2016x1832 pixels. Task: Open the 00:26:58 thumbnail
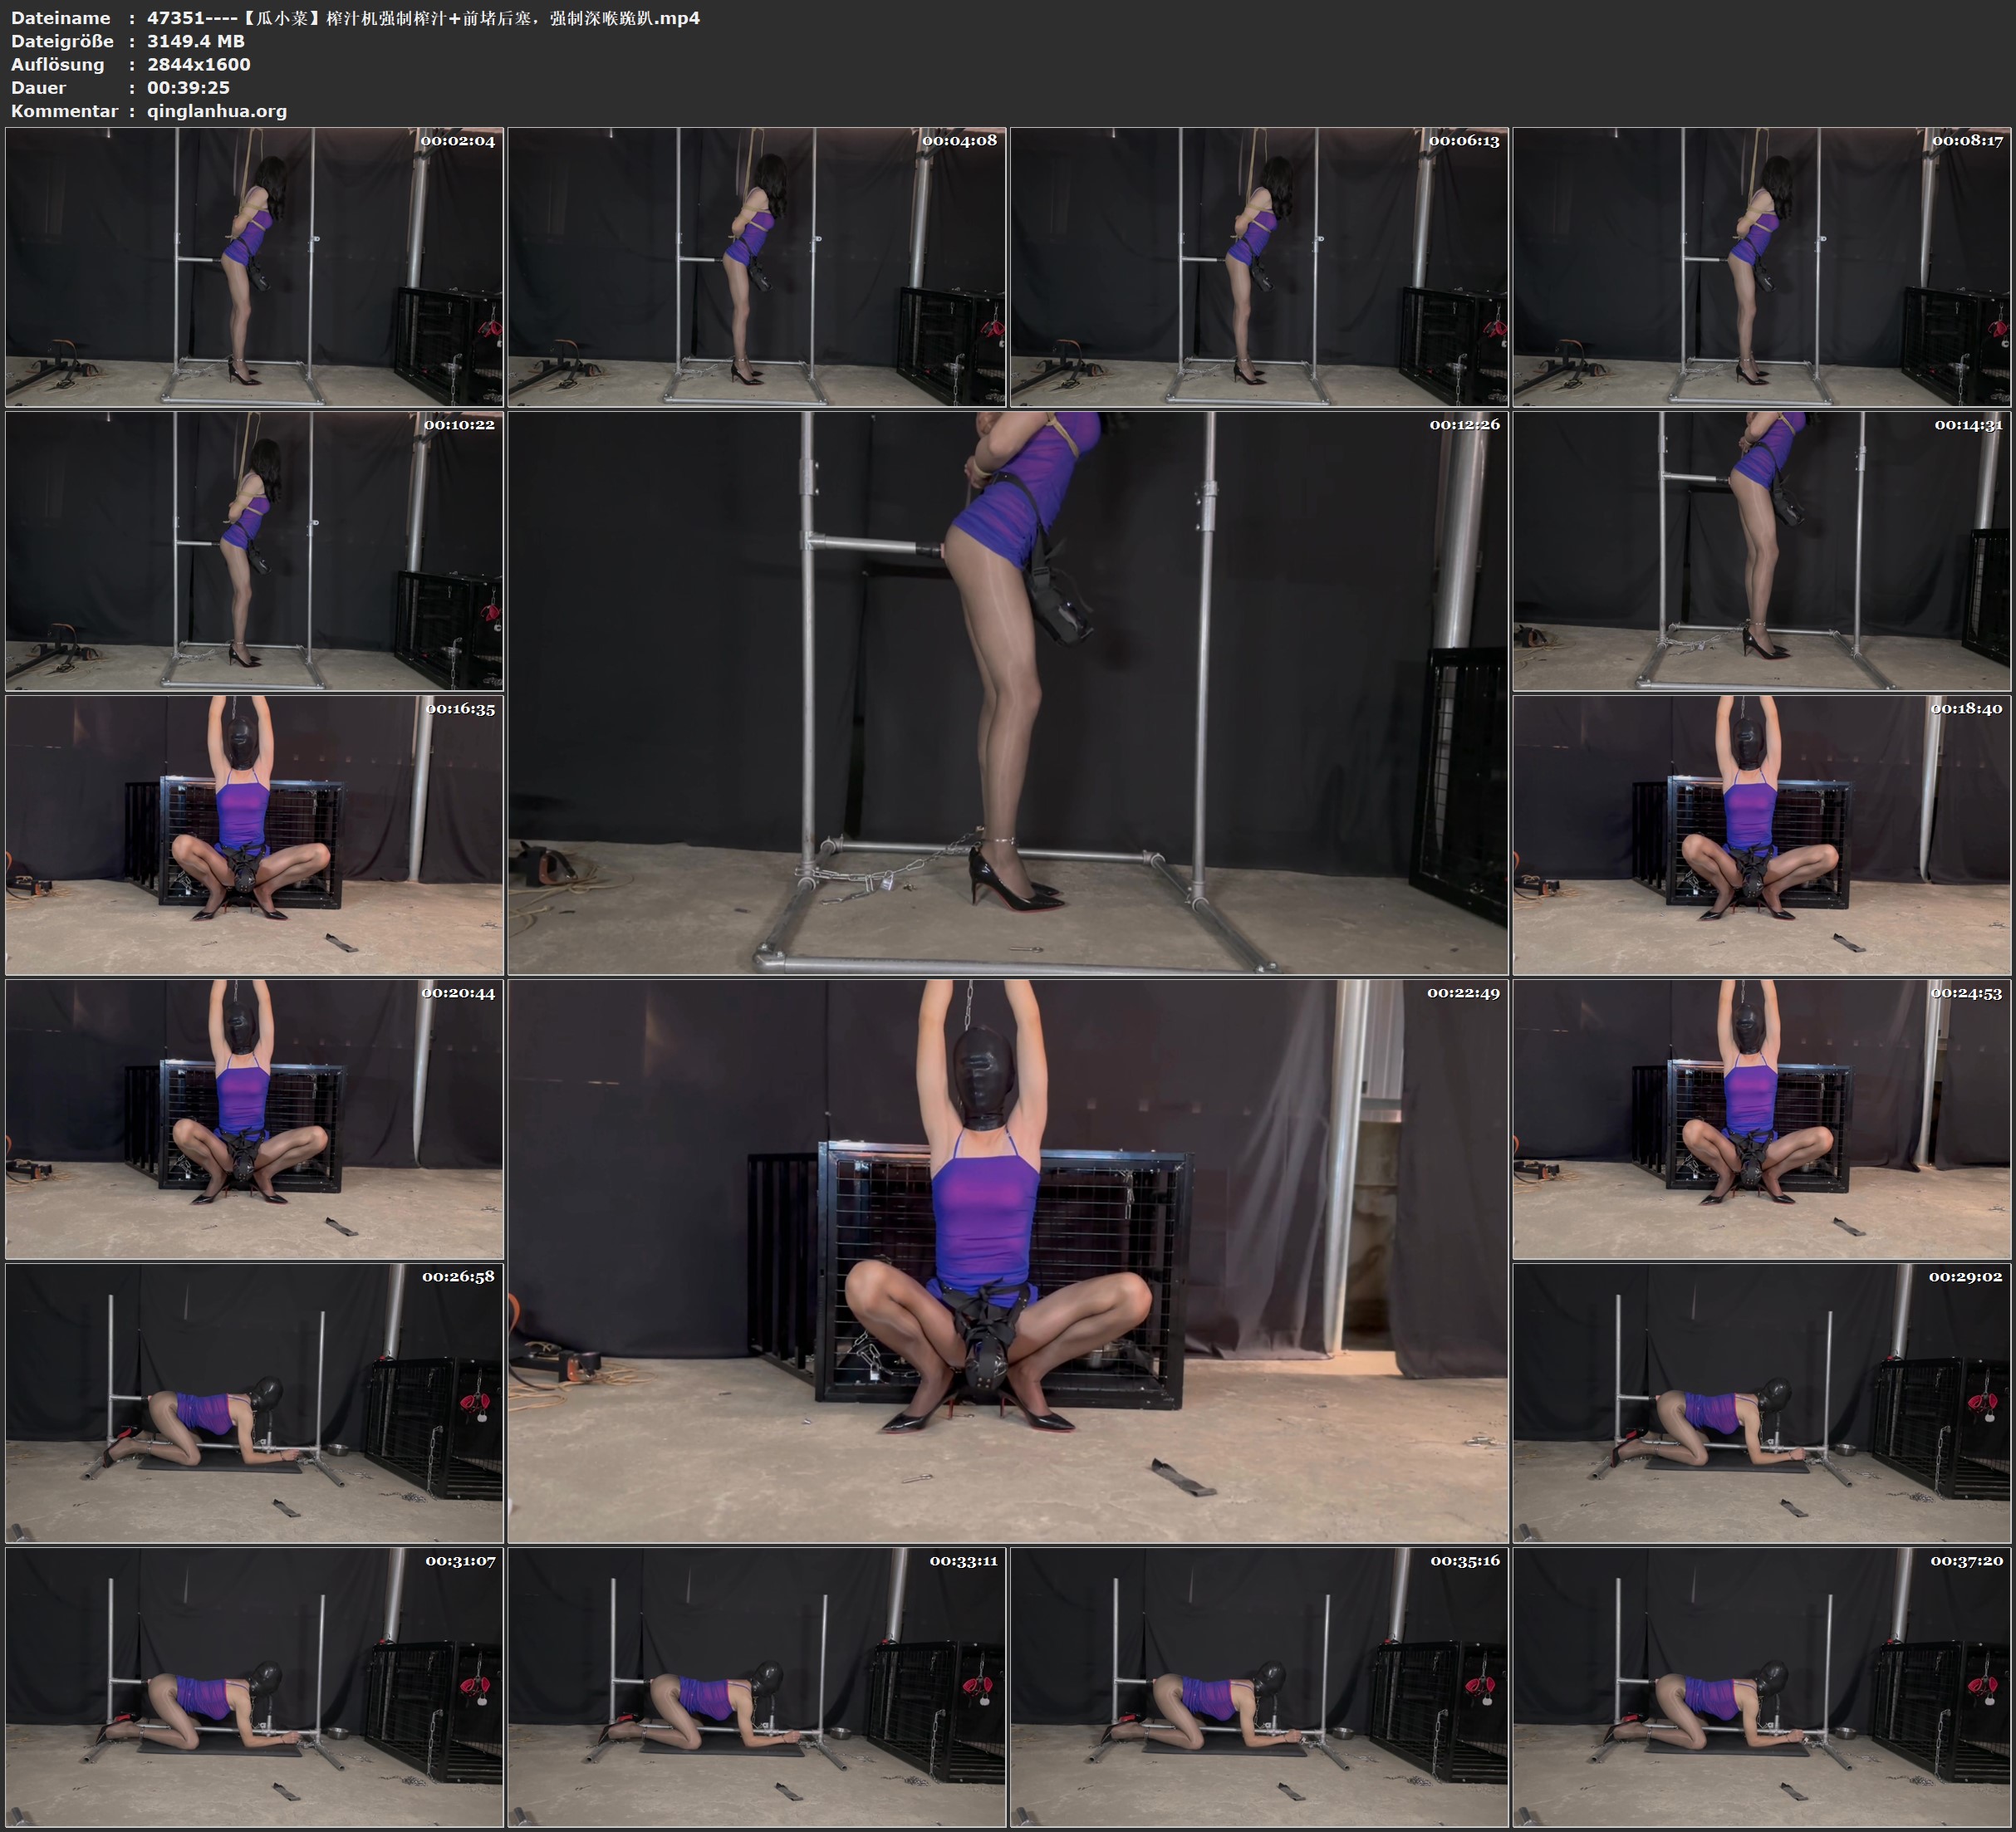(254, 1403)
